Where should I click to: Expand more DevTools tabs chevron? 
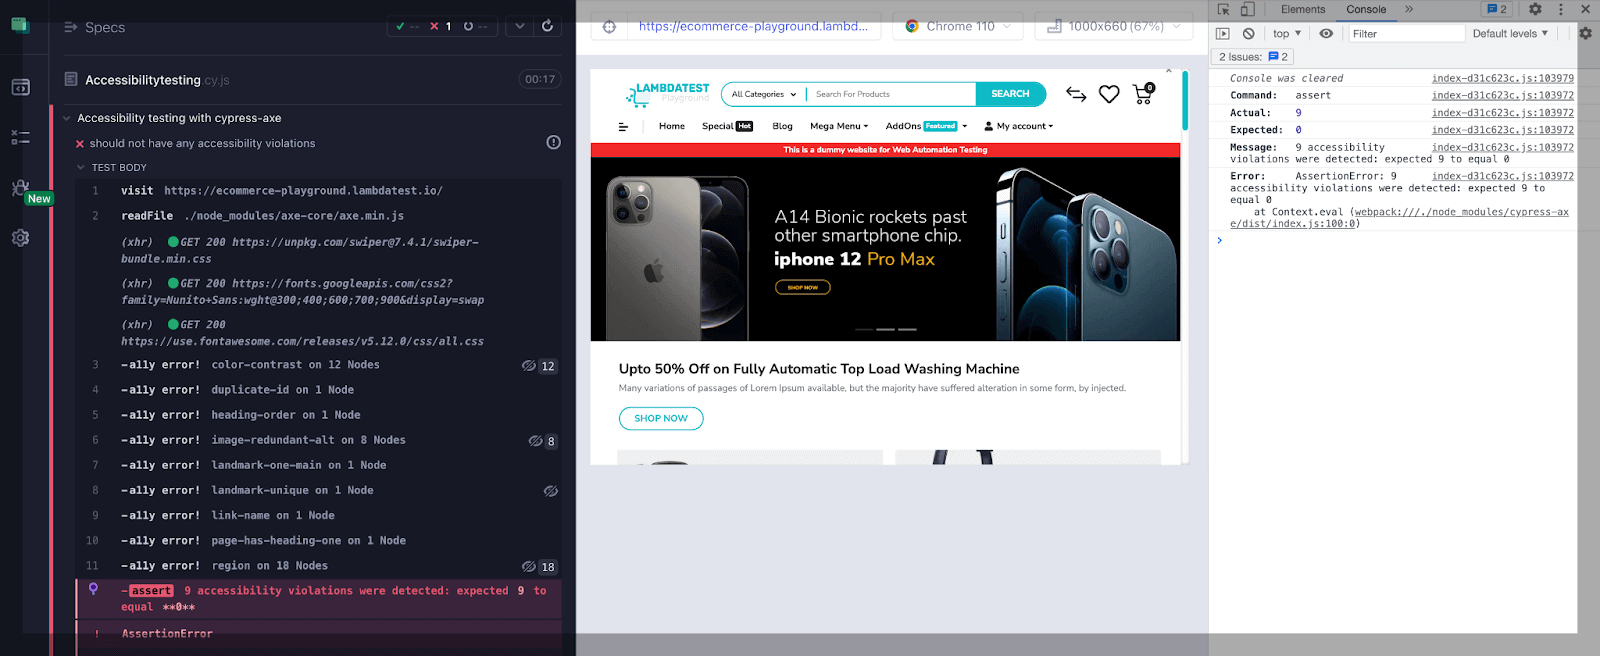pos(1409,9)
